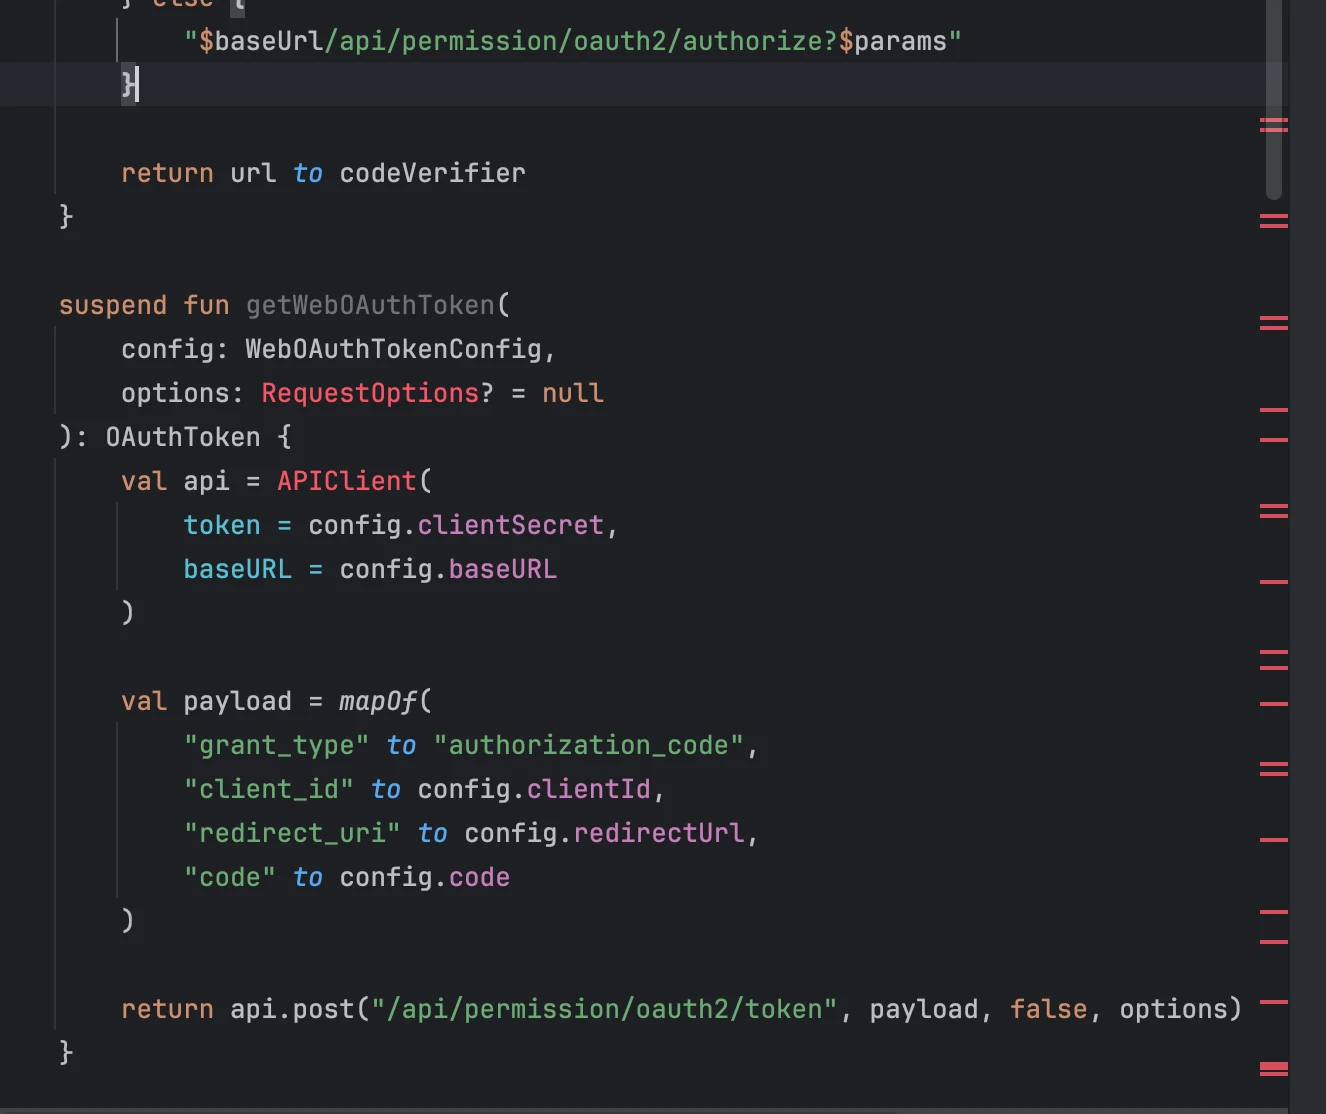The width and height of the screenshot is (1326, 1114).
Task: Place cursor on config.redirectUrl property
Action: point(659,833)
